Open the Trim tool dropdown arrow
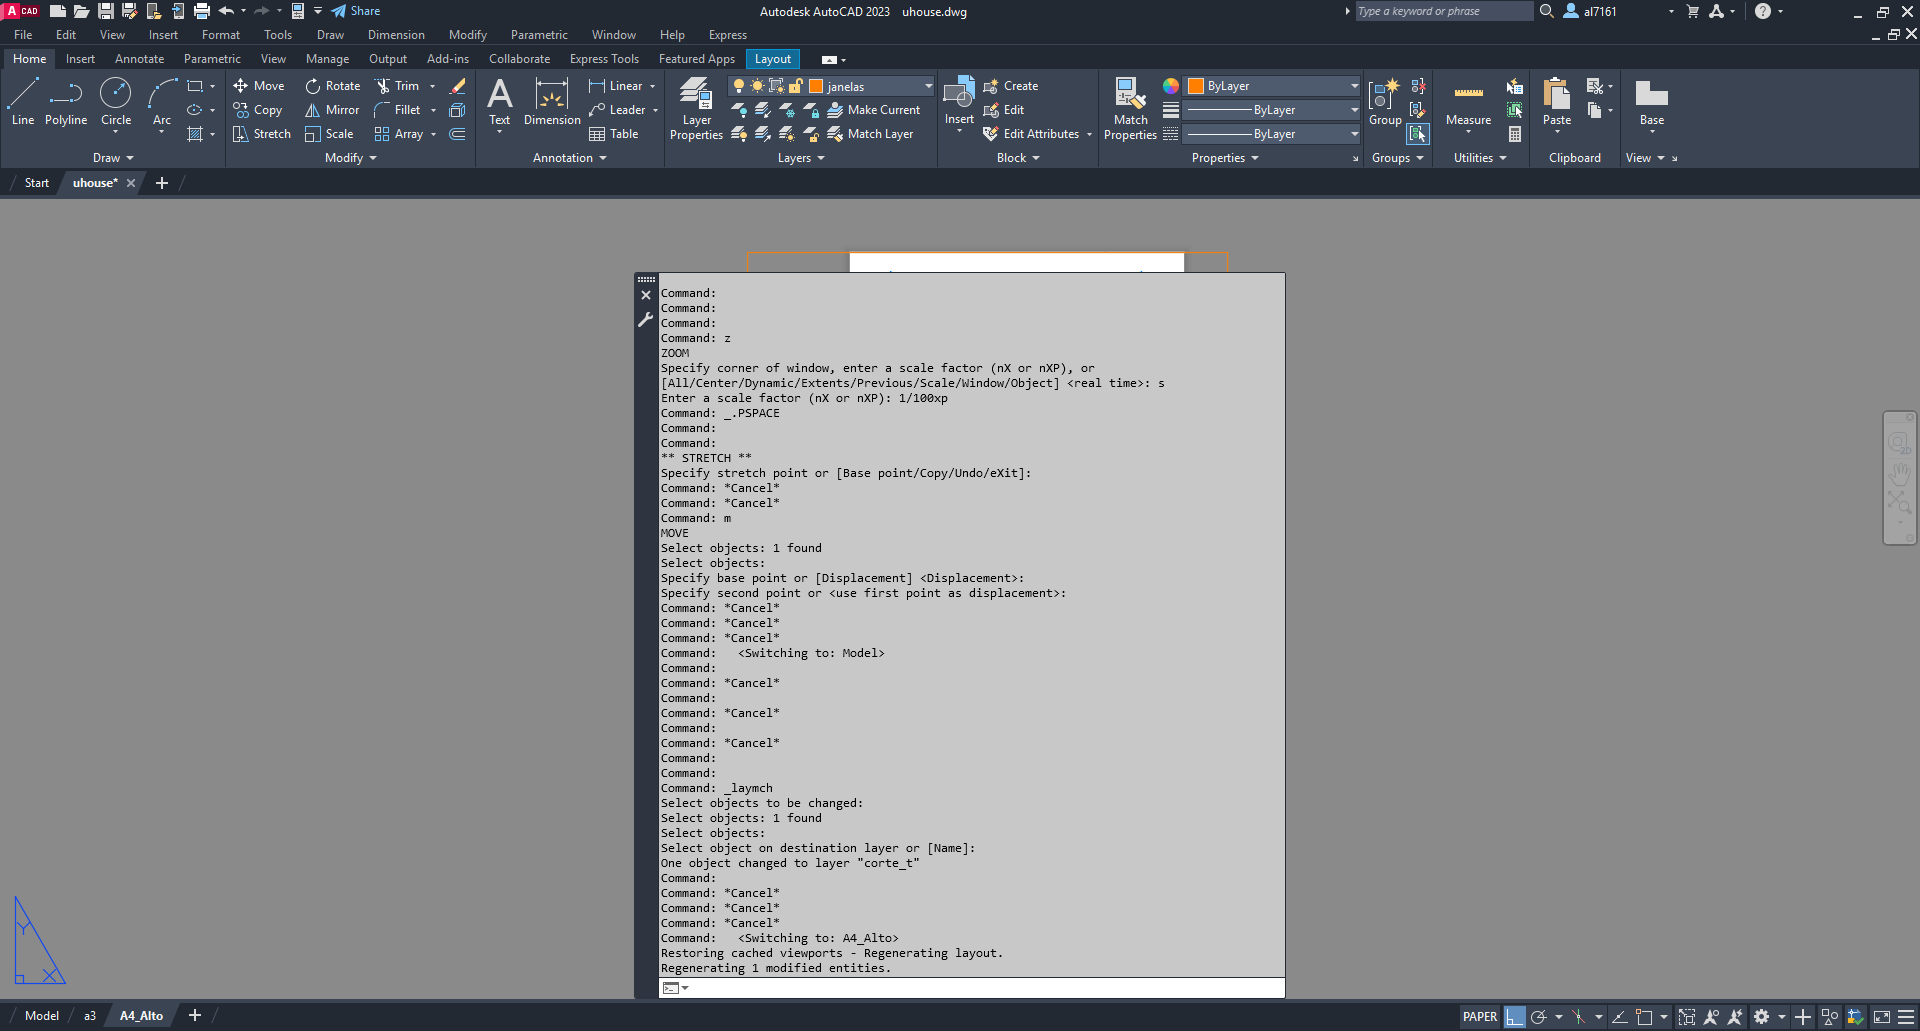This screenshot has height=1031, width=1920. click(x=433, y=86)
